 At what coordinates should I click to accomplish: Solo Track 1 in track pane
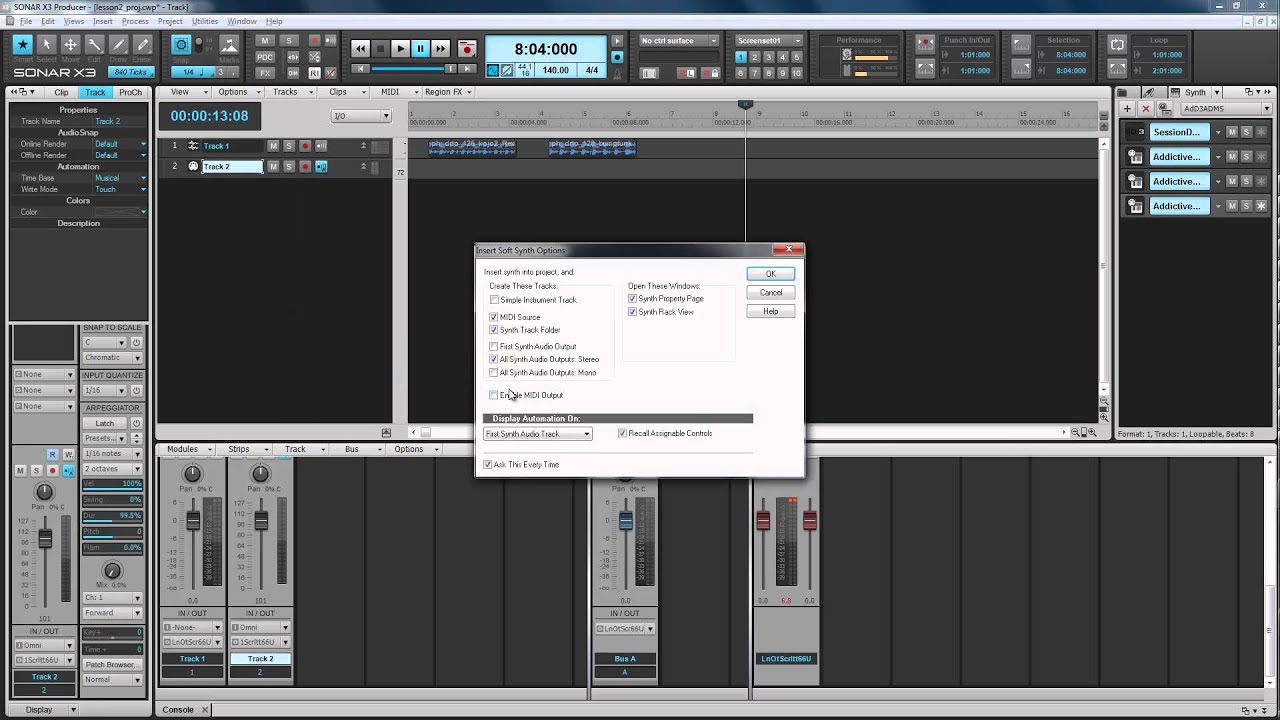(289, 146)
